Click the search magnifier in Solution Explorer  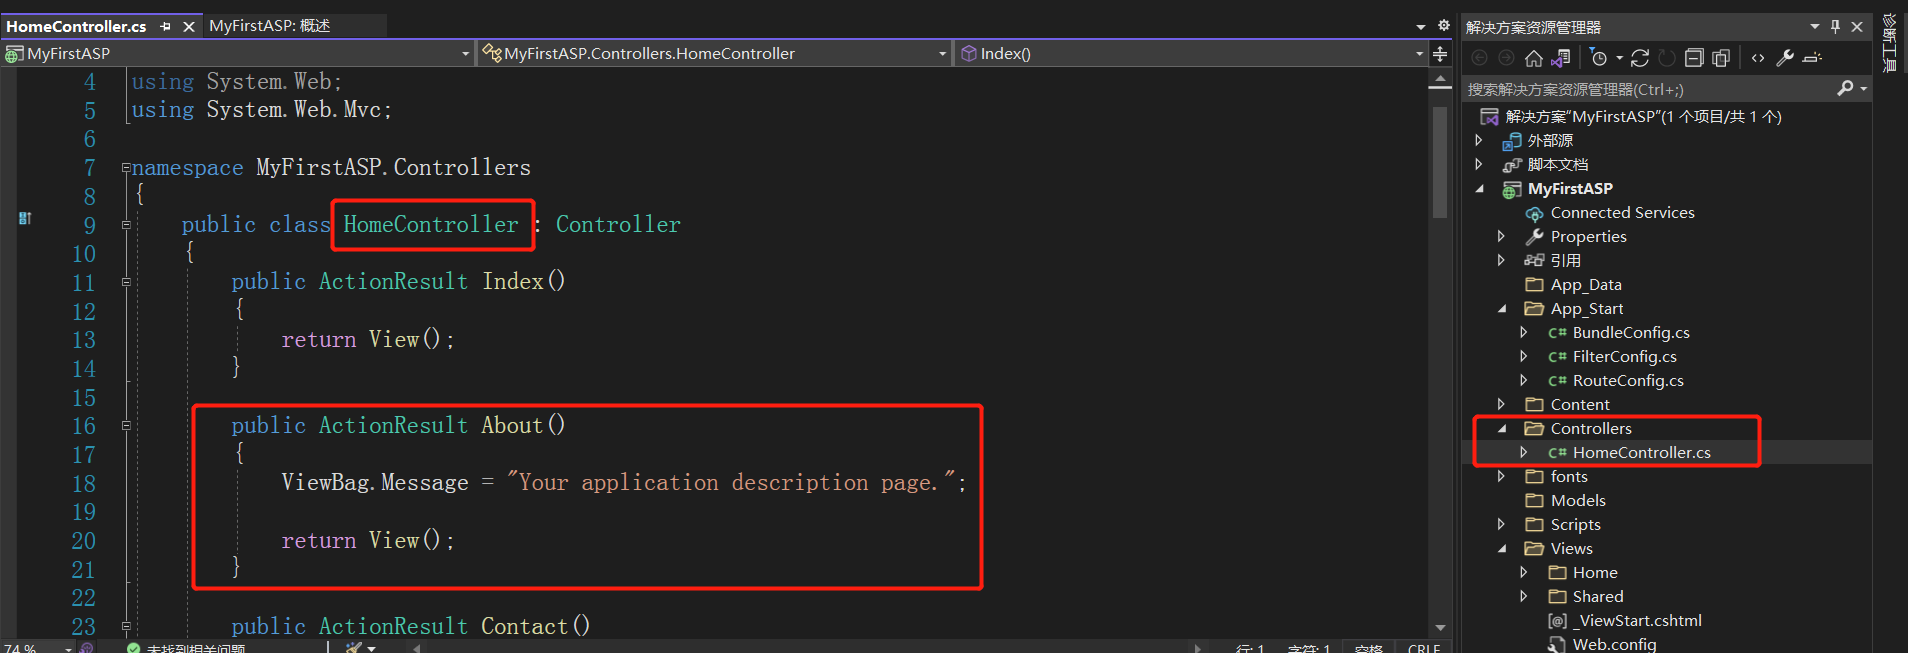[x=1845, y=89]
